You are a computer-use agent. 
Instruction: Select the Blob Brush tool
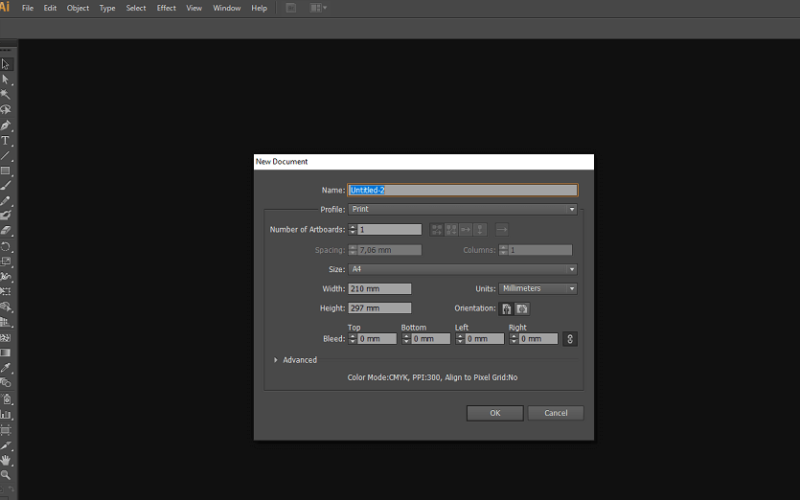tap(6, 215)
